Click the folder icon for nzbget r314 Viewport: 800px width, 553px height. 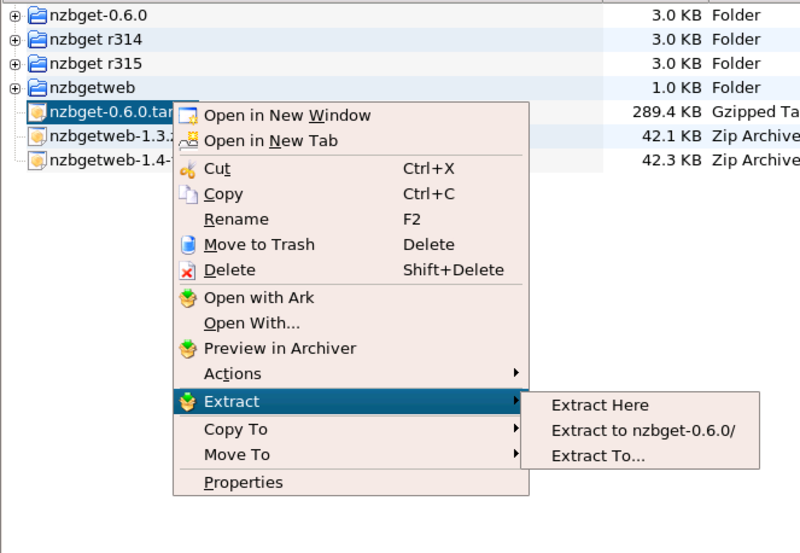37,40
